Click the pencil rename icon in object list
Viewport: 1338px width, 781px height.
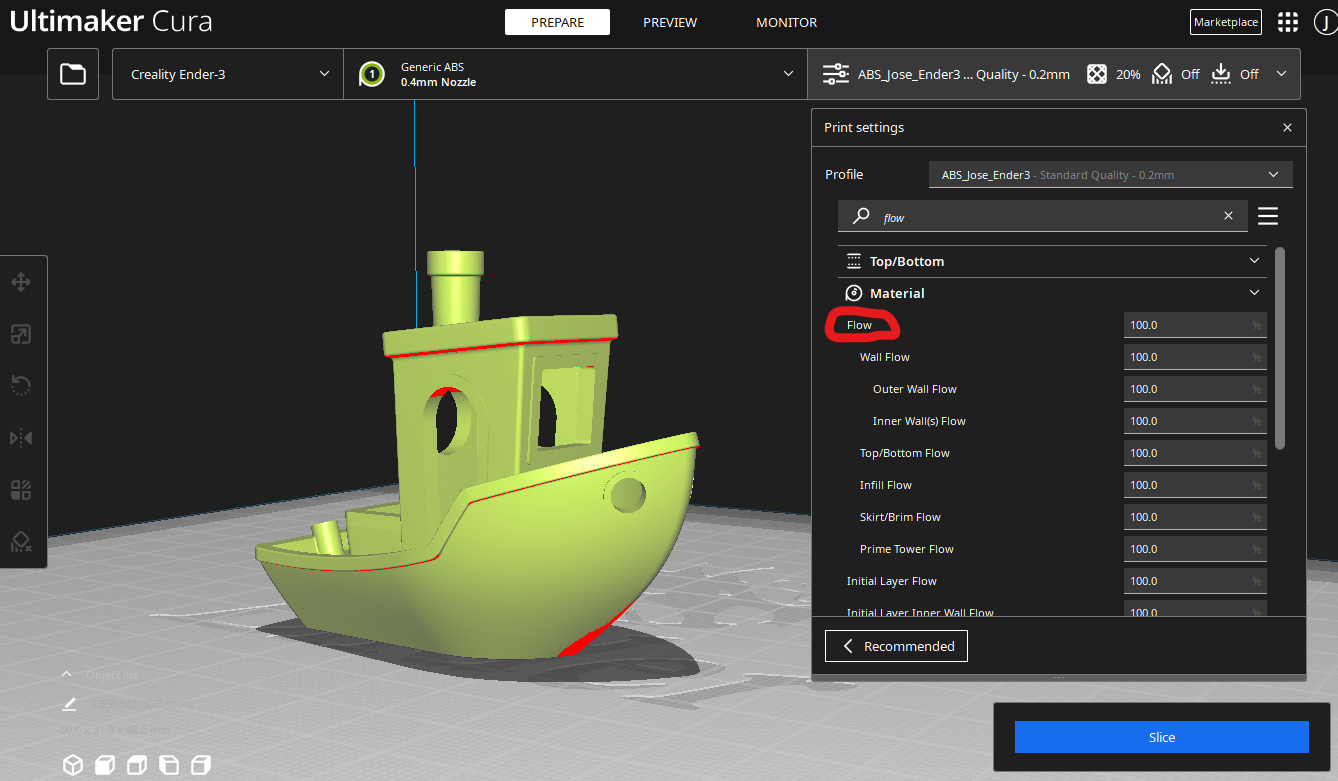[70, 704]
